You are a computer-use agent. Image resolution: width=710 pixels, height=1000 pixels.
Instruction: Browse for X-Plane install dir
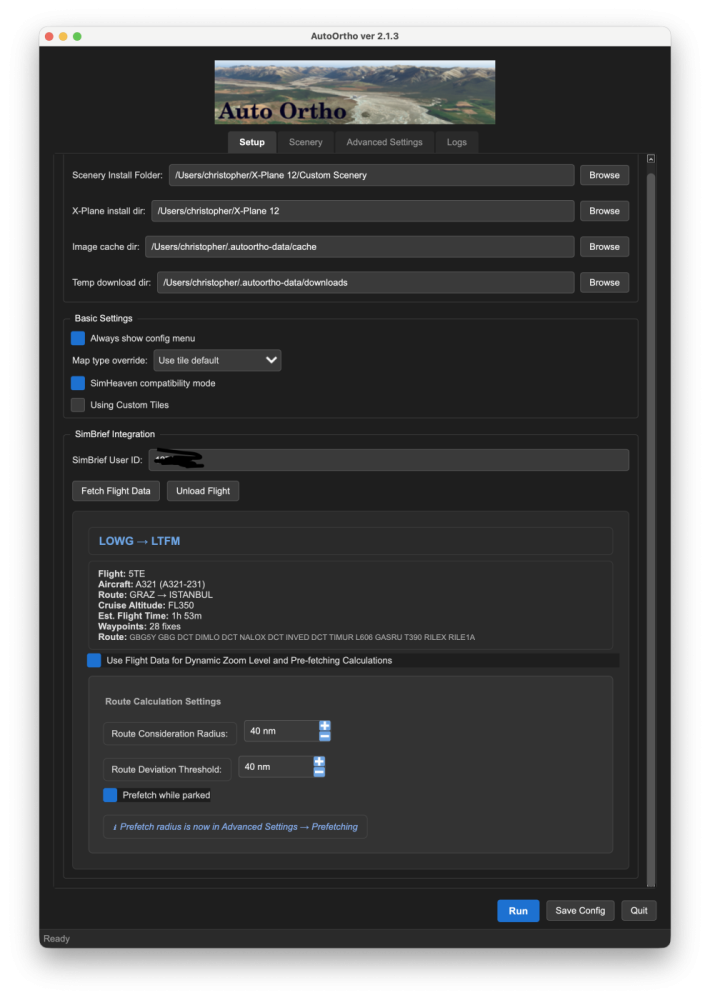[603, 211]
